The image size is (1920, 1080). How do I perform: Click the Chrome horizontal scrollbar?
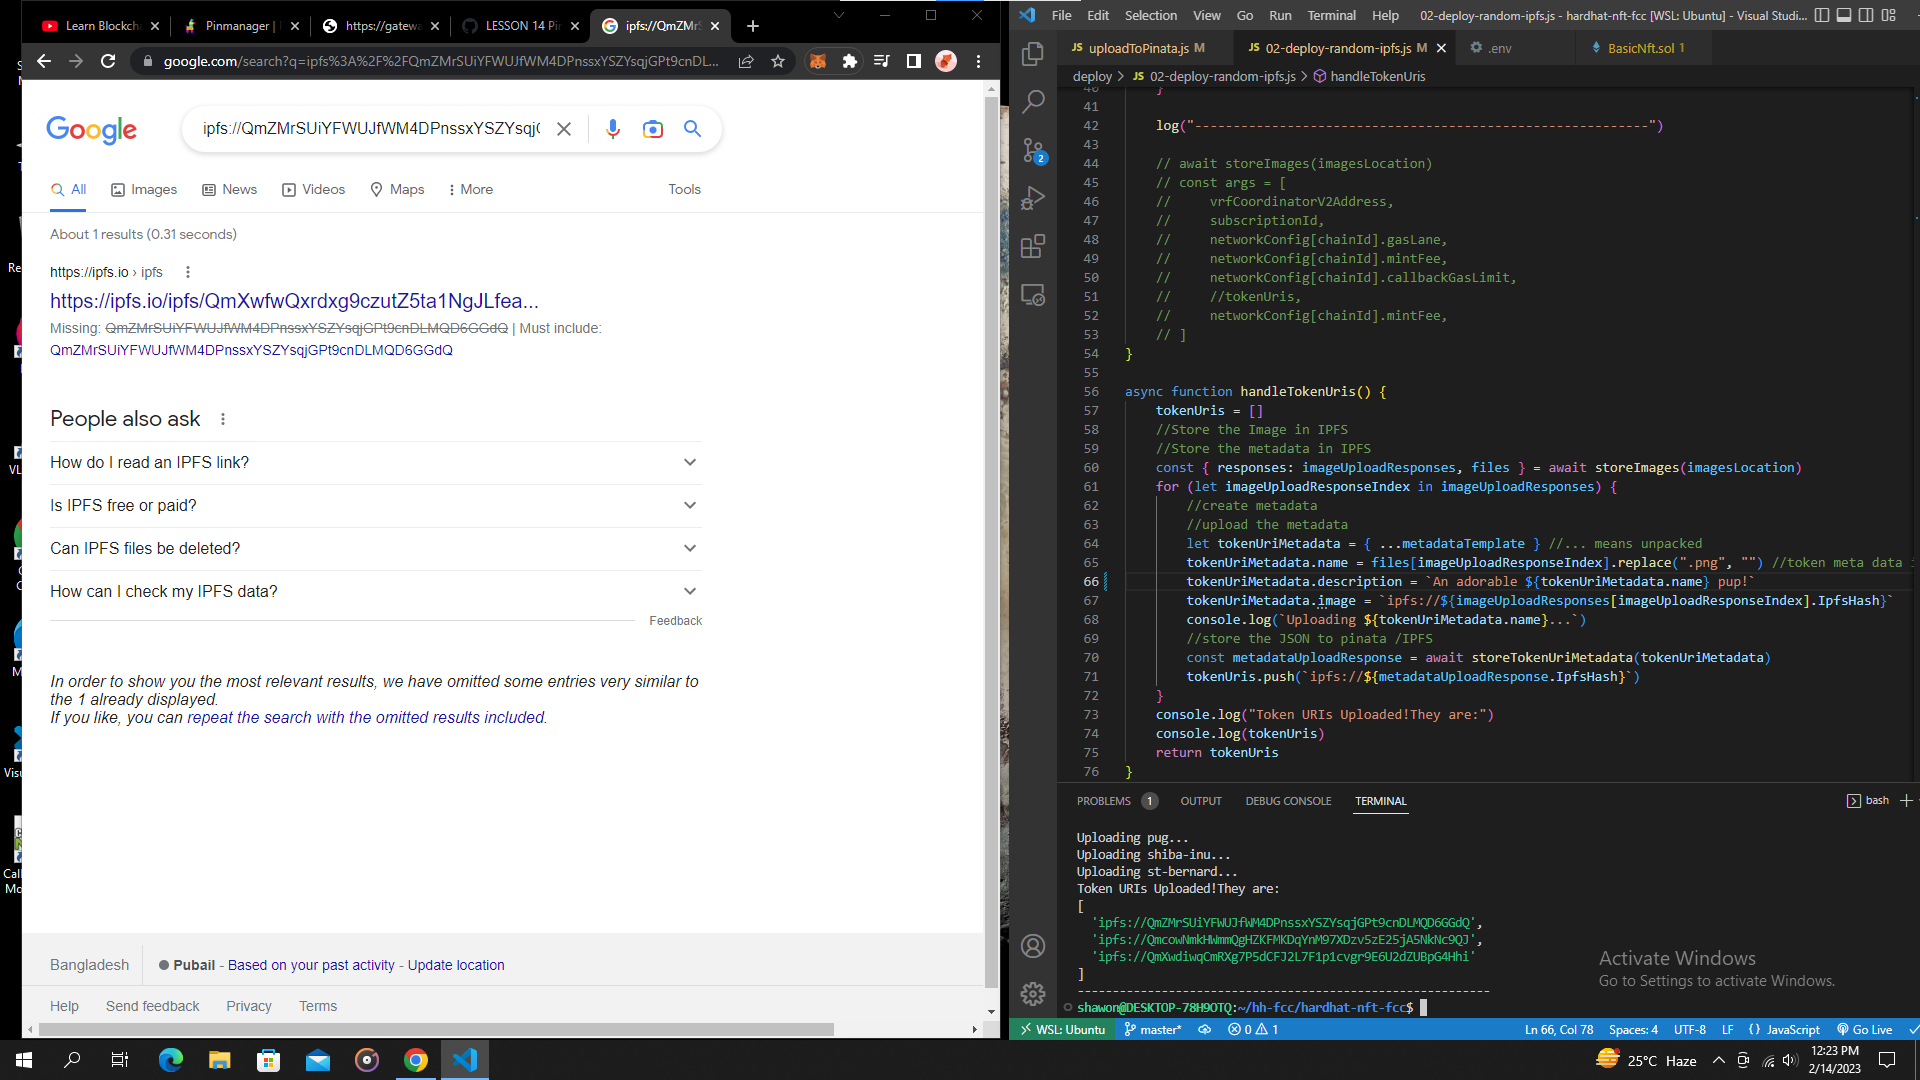[x=437, y=1029]
